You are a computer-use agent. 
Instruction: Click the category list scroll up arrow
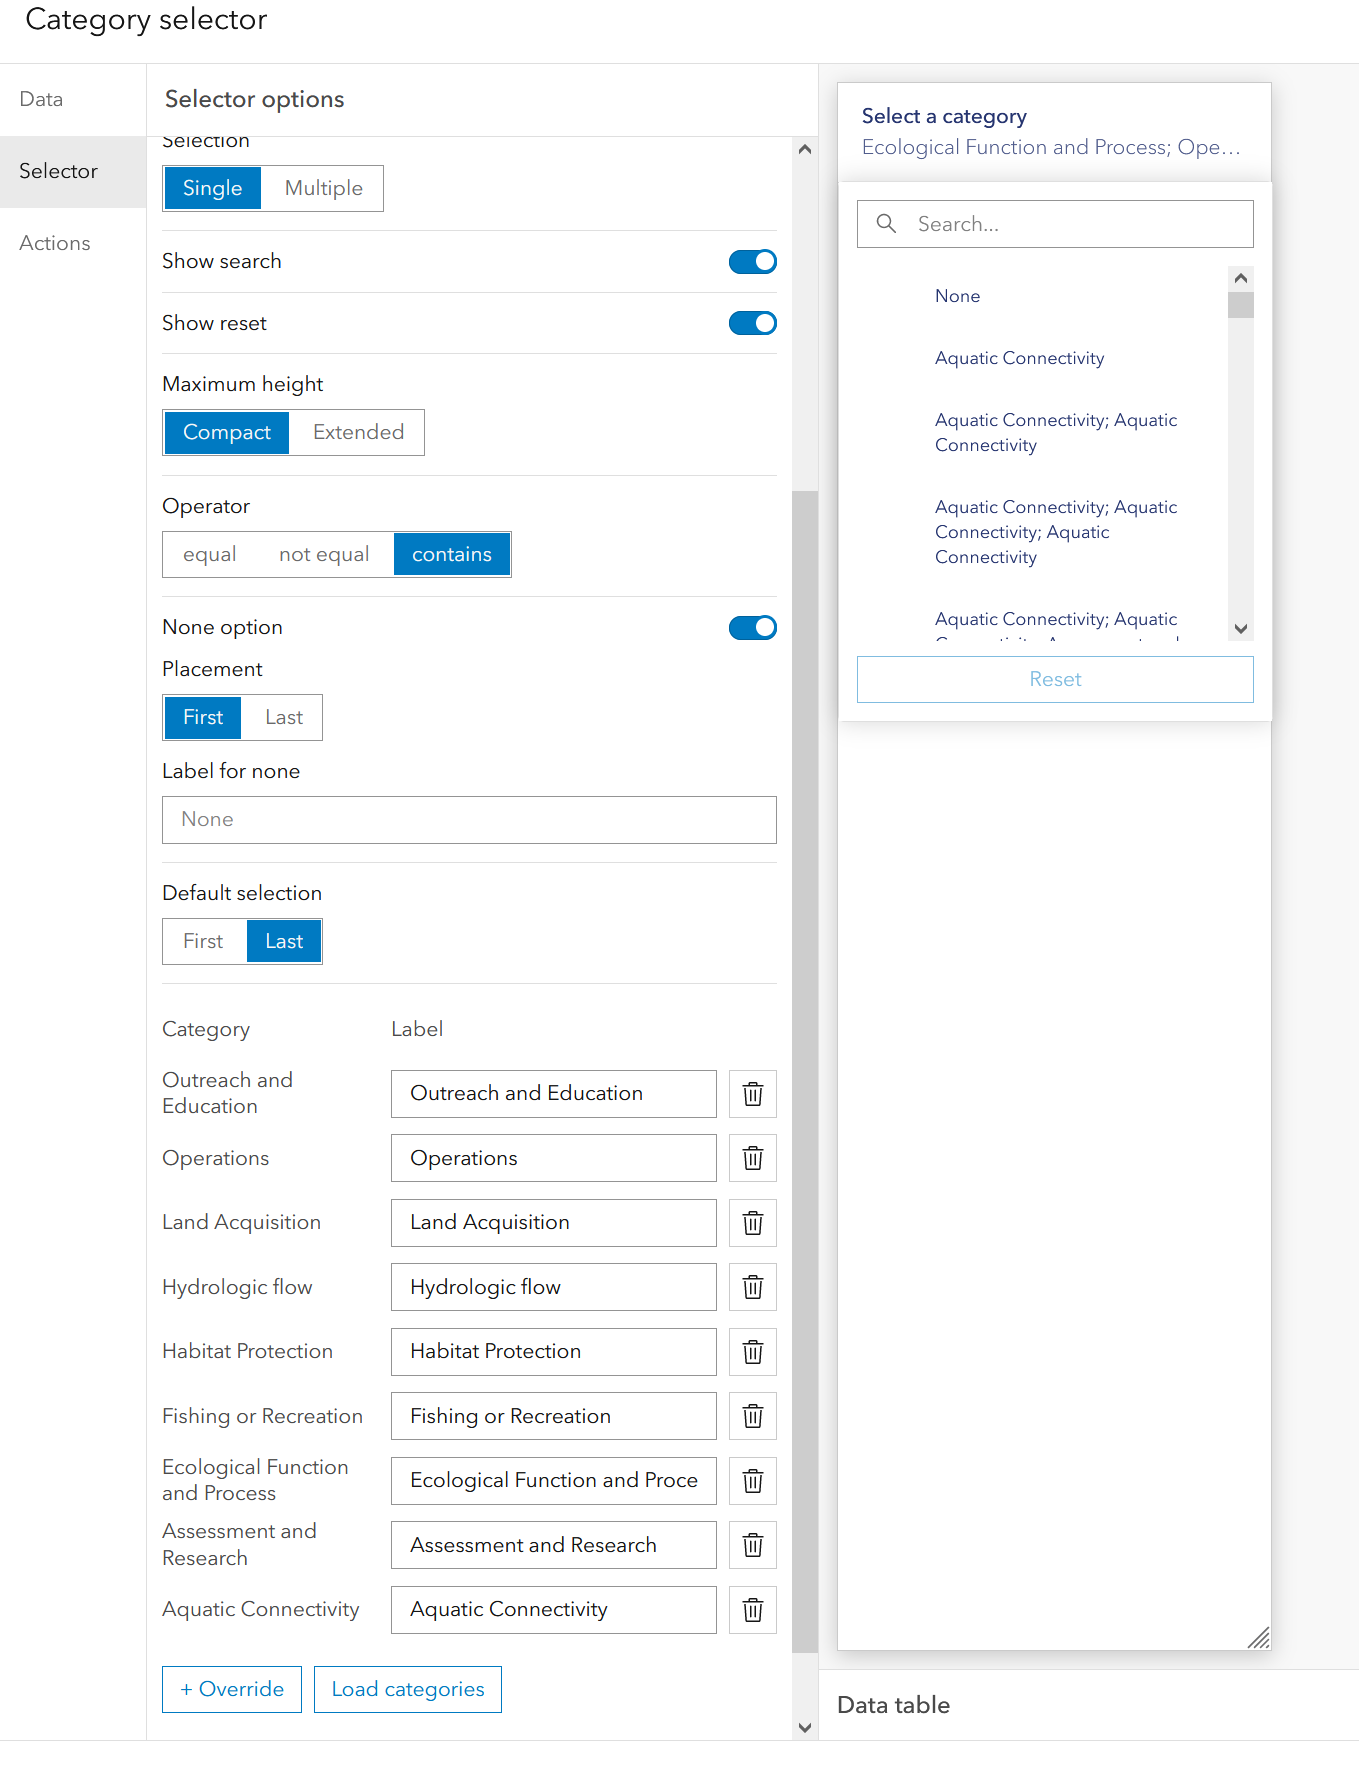1241,278
